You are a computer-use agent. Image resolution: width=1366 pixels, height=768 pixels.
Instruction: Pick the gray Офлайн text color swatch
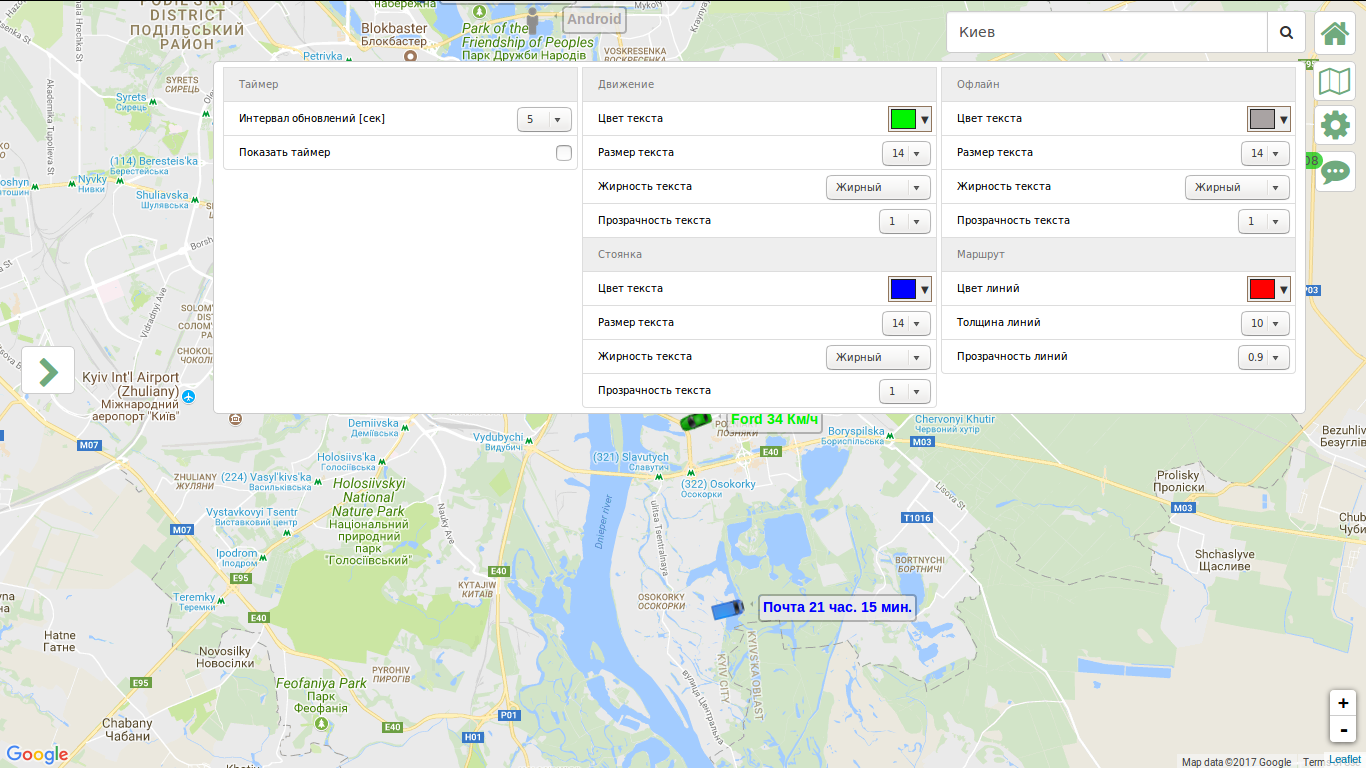[x=1269, y=119]
